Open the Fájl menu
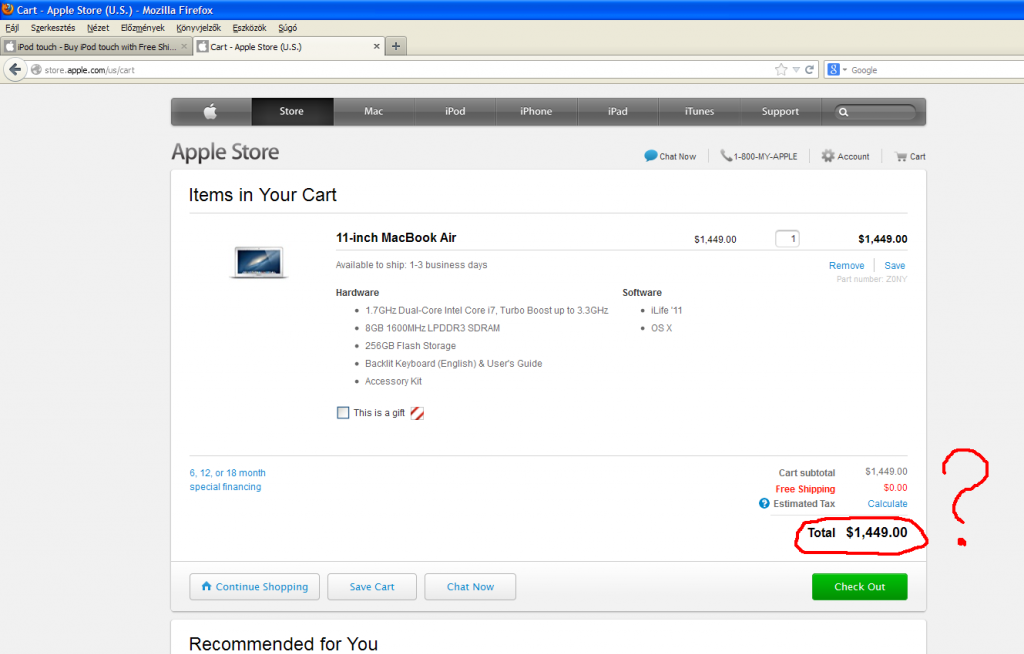 pyautogui.click(x=12, y=28)
